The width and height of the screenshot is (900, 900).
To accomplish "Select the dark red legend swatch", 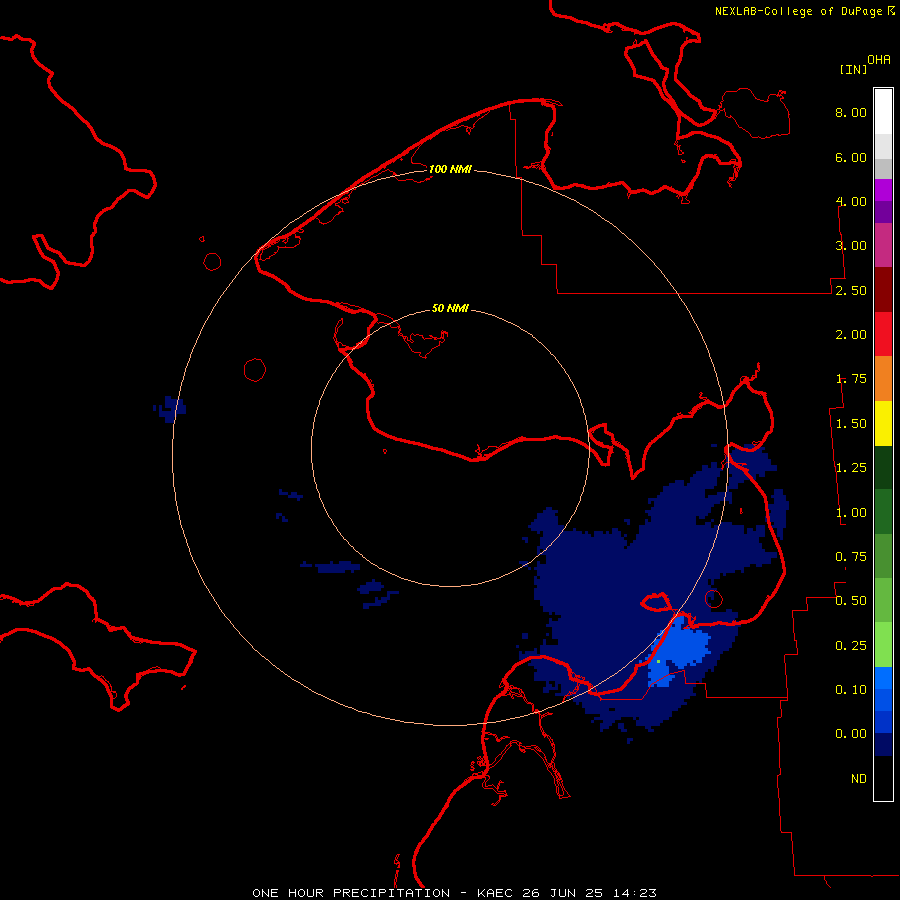I will tap(883, 290).
